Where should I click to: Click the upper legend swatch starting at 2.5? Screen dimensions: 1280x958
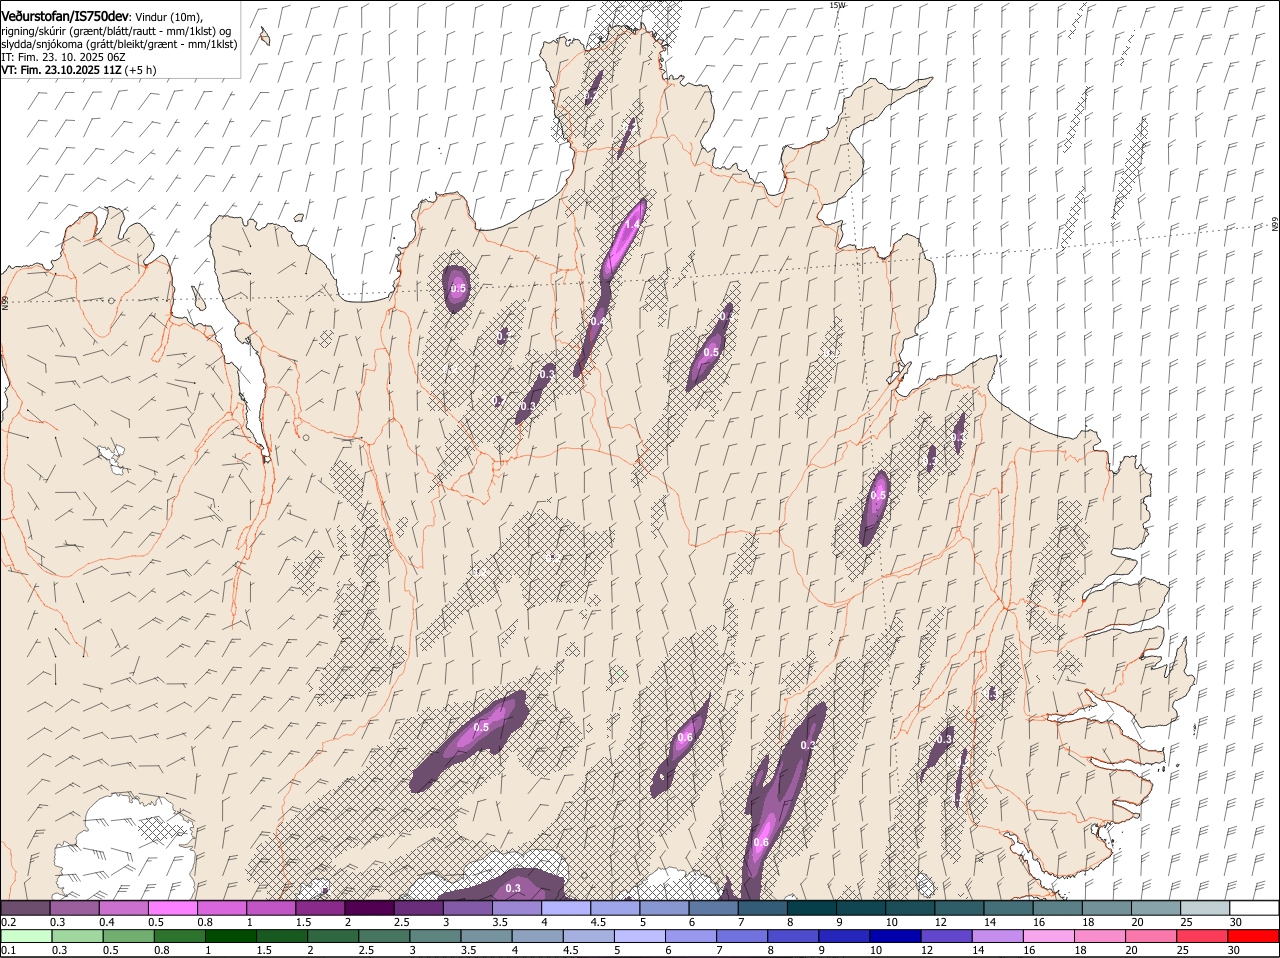418,907
